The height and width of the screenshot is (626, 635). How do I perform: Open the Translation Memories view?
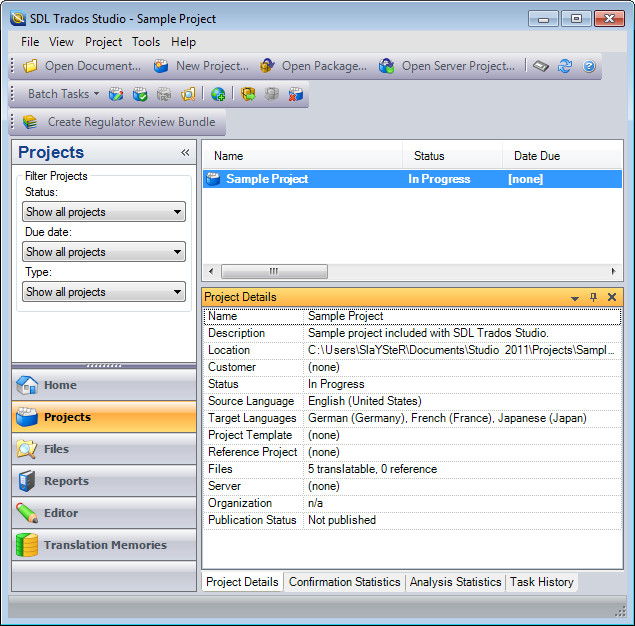[x=104, y=545]
